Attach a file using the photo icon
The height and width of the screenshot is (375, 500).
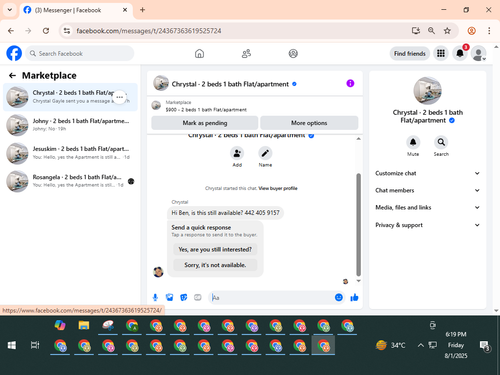[x=169, y=297]
